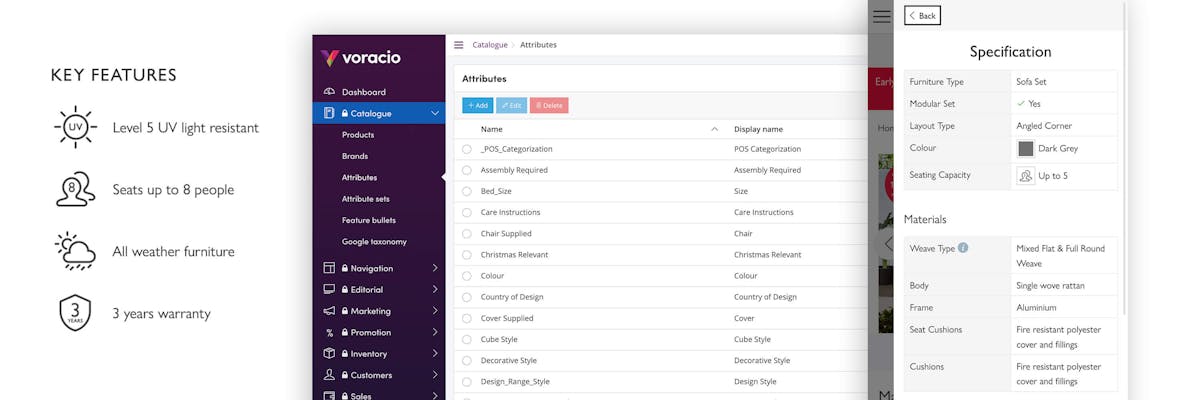The height and width of the screenshot is (400, 1200).
Task: Click the previous-slide arrow on storefront page
Action: (887, 243)
